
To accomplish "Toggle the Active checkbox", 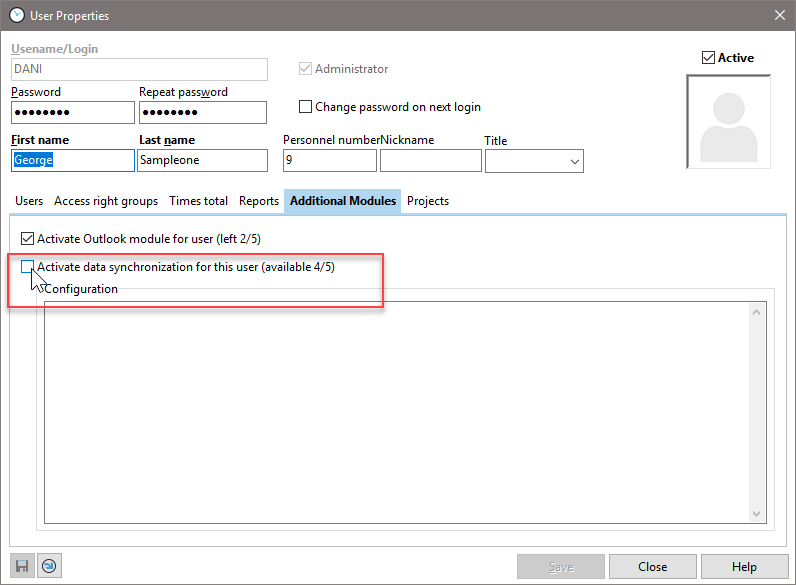I will pyautogui.click(x=709, y=58).
